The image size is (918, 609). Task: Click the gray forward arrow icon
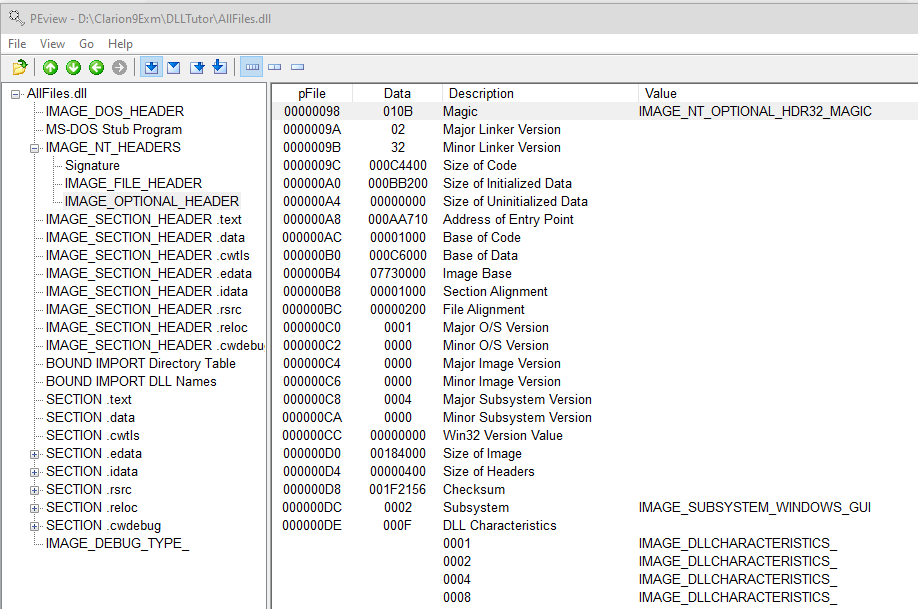tap(119, 67)
